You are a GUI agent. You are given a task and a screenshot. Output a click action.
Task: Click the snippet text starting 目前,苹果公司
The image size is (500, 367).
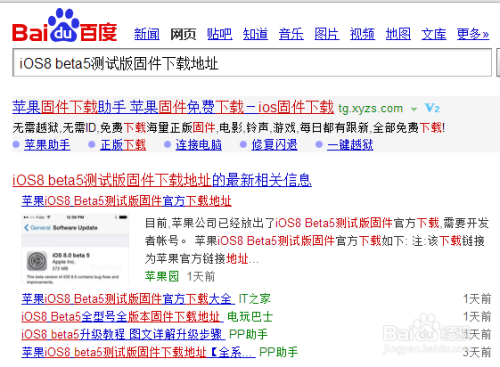pos(317,240)
